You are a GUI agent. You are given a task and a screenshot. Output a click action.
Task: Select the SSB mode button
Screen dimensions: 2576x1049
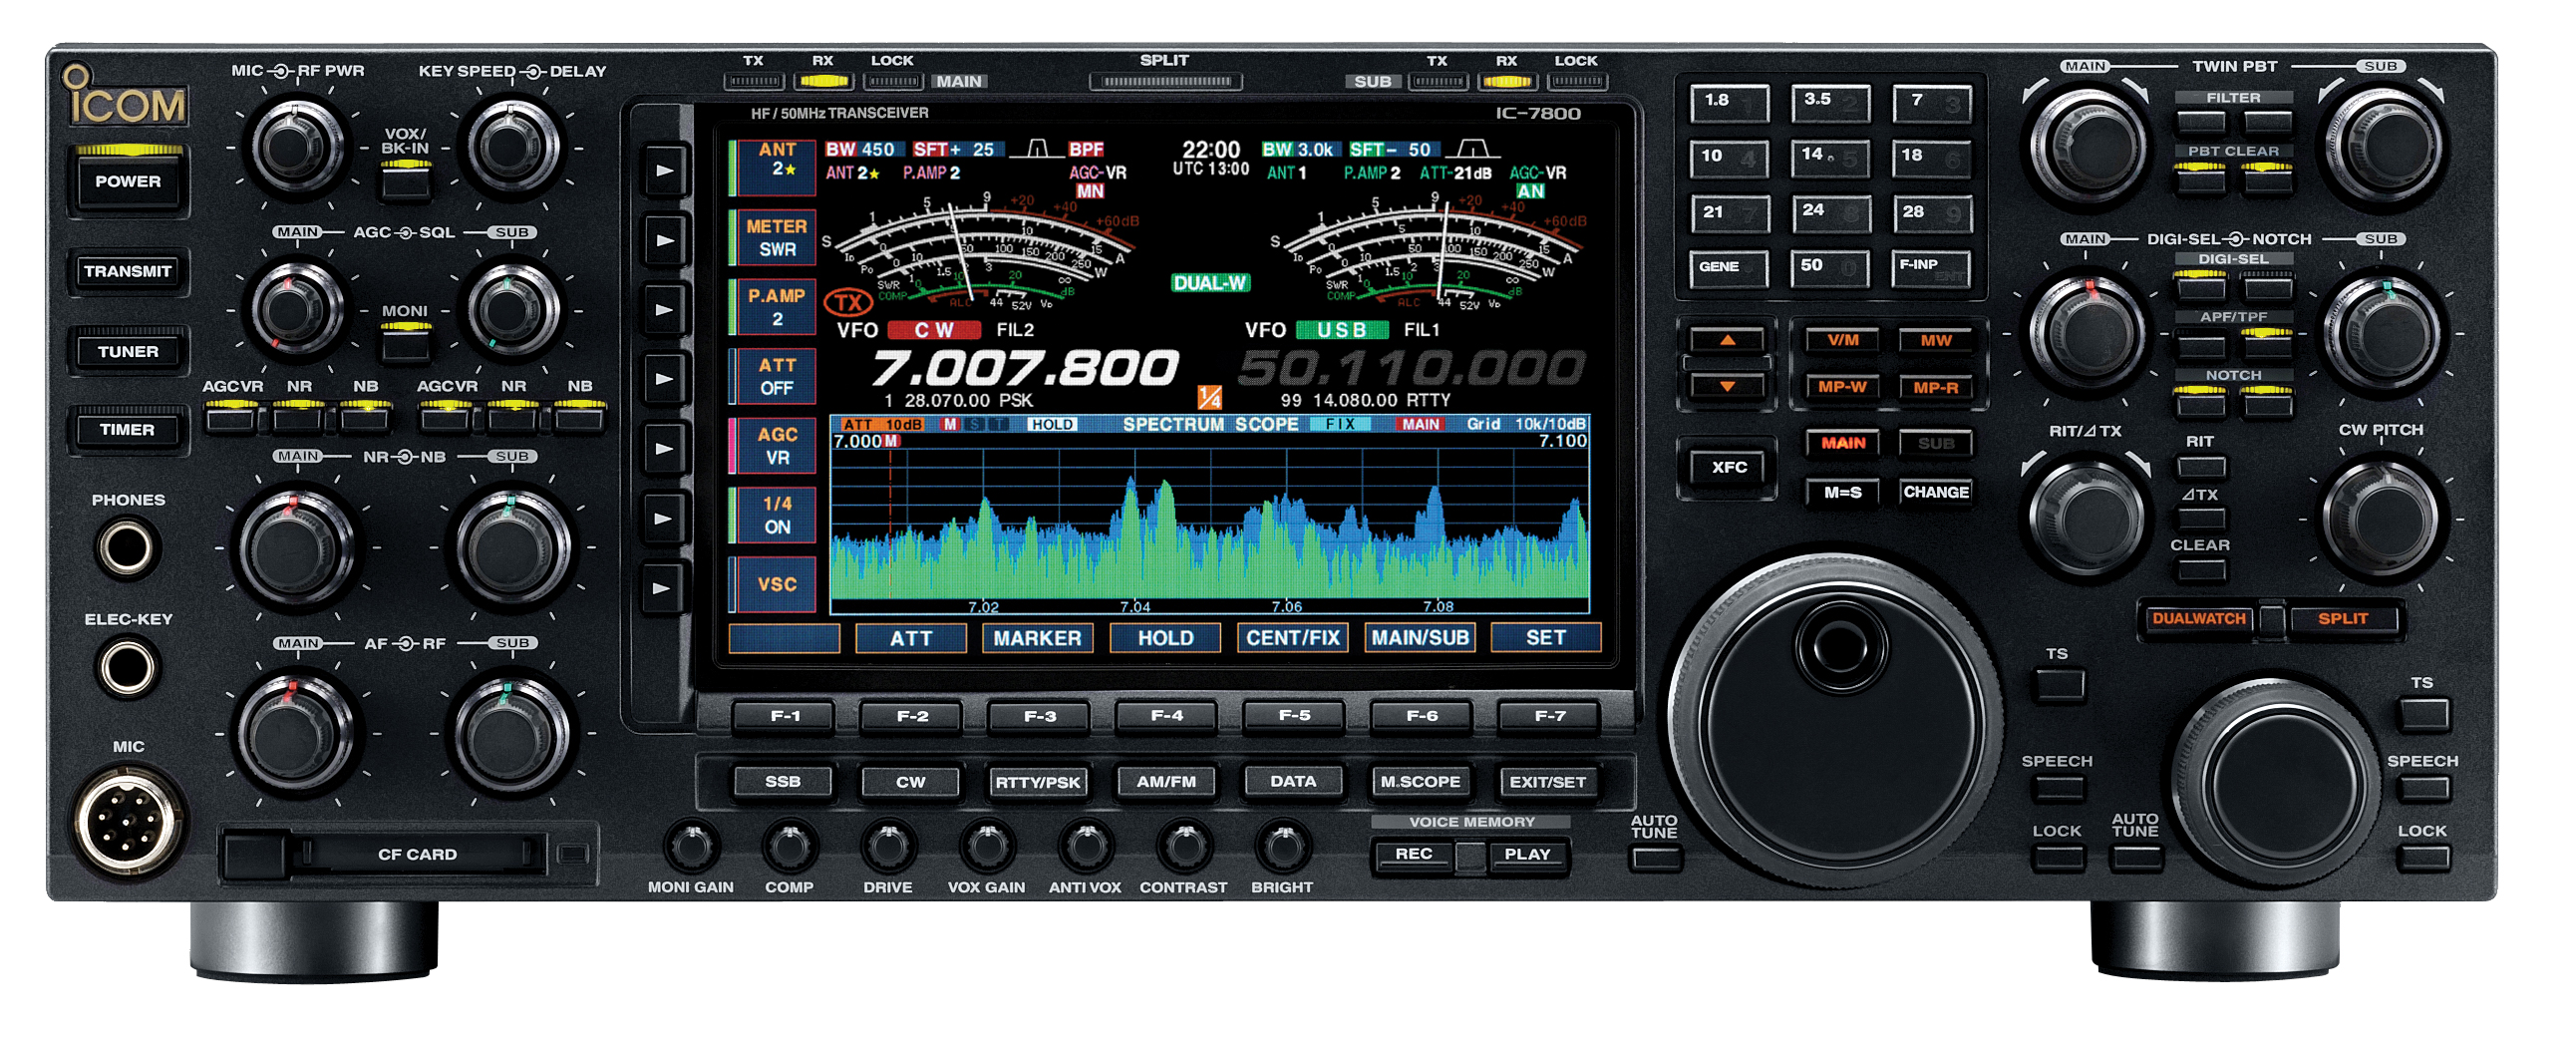(783, 782)
